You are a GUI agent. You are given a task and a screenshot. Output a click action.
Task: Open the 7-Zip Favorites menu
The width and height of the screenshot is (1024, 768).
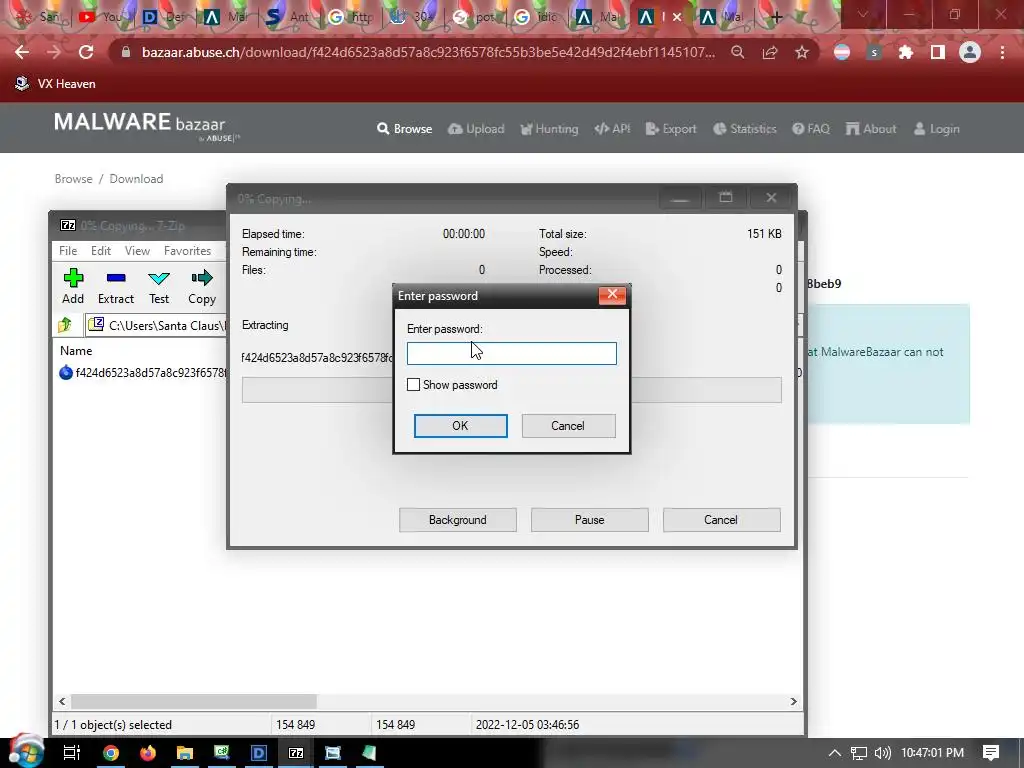coord(187,251)
